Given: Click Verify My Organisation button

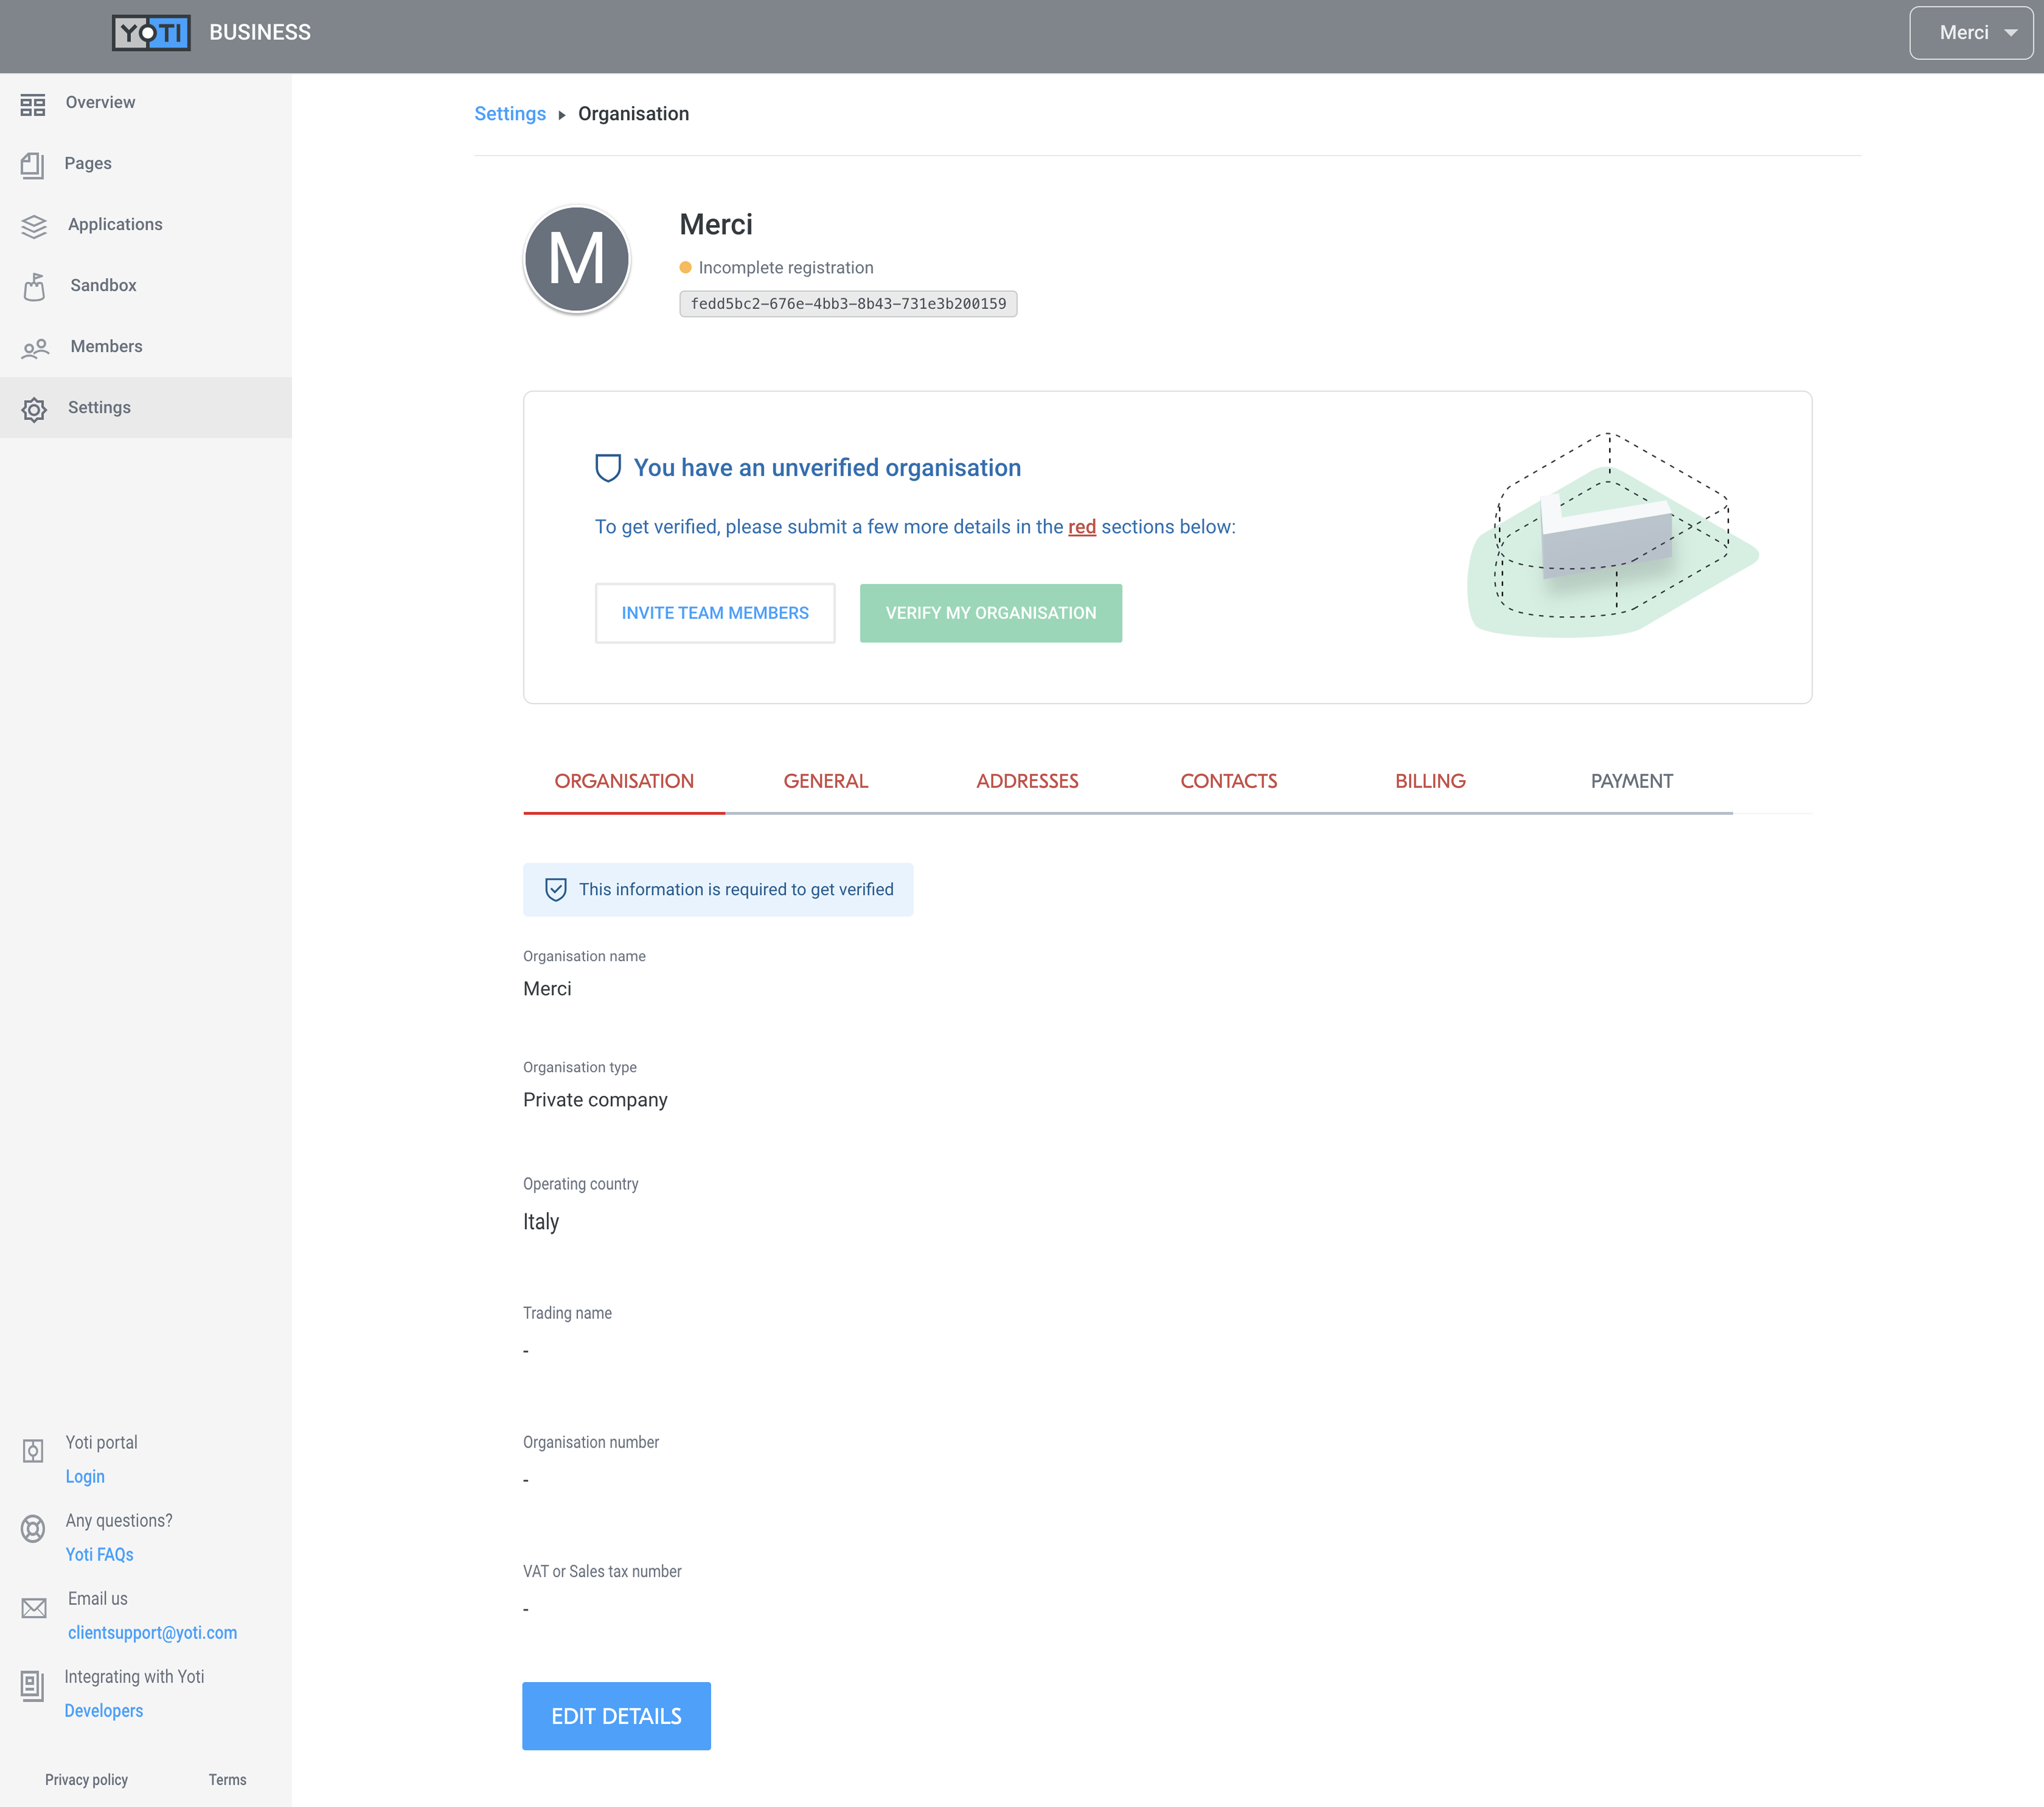Looking at the screenshot, I should 990,613.
